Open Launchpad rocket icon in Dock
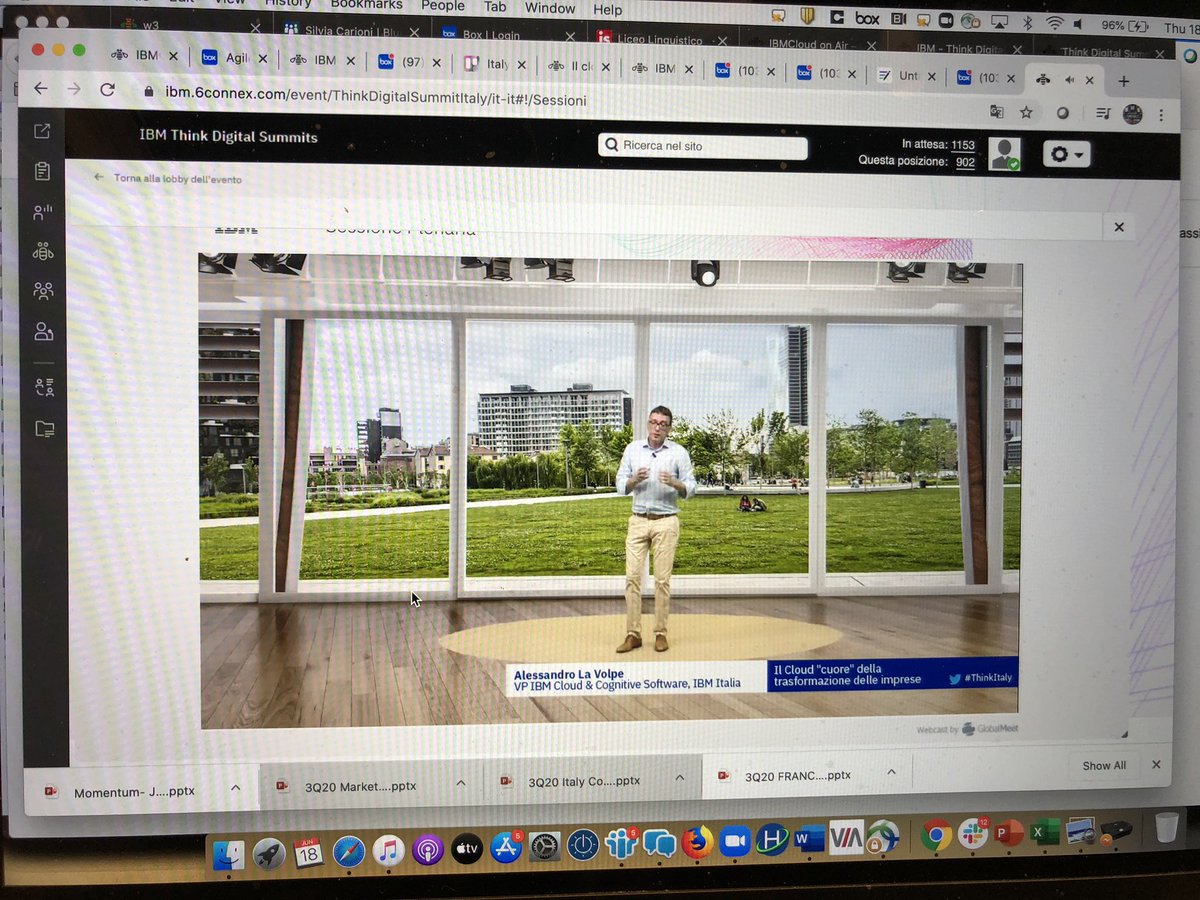This screenshot has width=1200, height=900. [x=268, y=853]
